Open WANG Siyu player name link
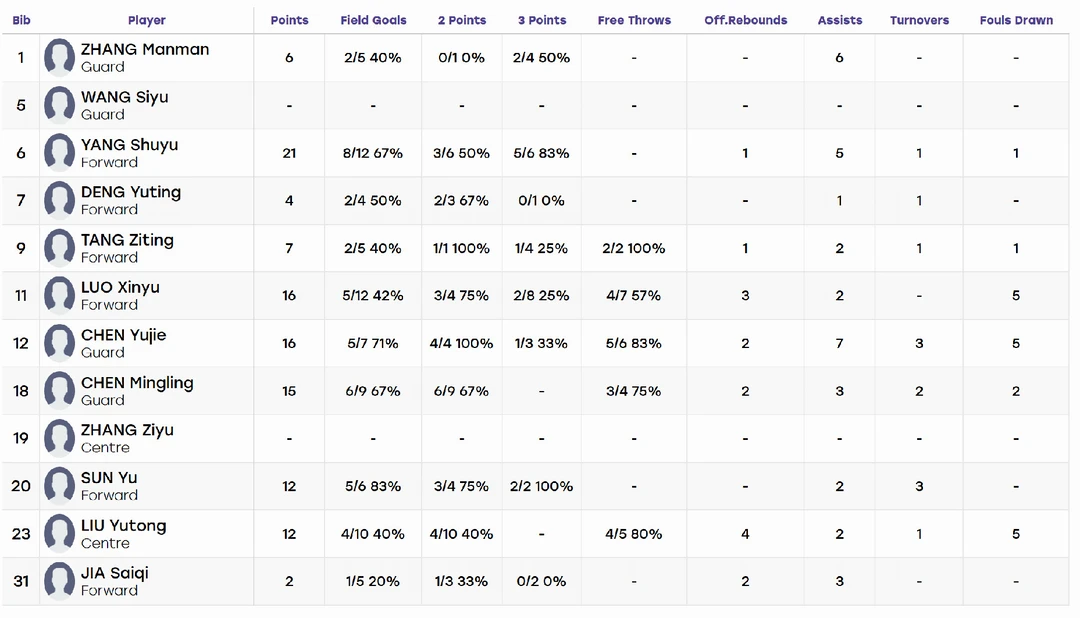The width and height of the screenshot is (1080, 618). click(x=125, y=97)
